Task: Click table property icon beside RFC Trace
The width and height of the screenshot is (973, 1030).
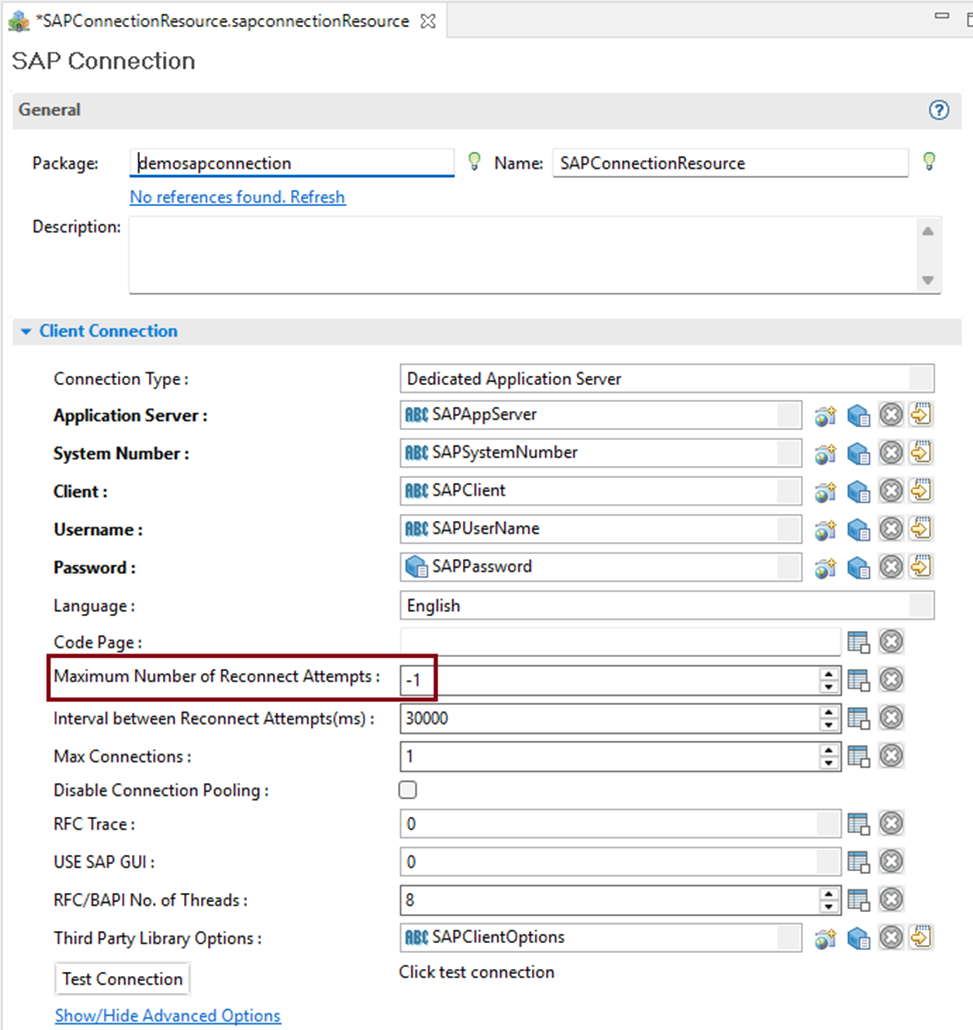Action: tap(859, 824)
